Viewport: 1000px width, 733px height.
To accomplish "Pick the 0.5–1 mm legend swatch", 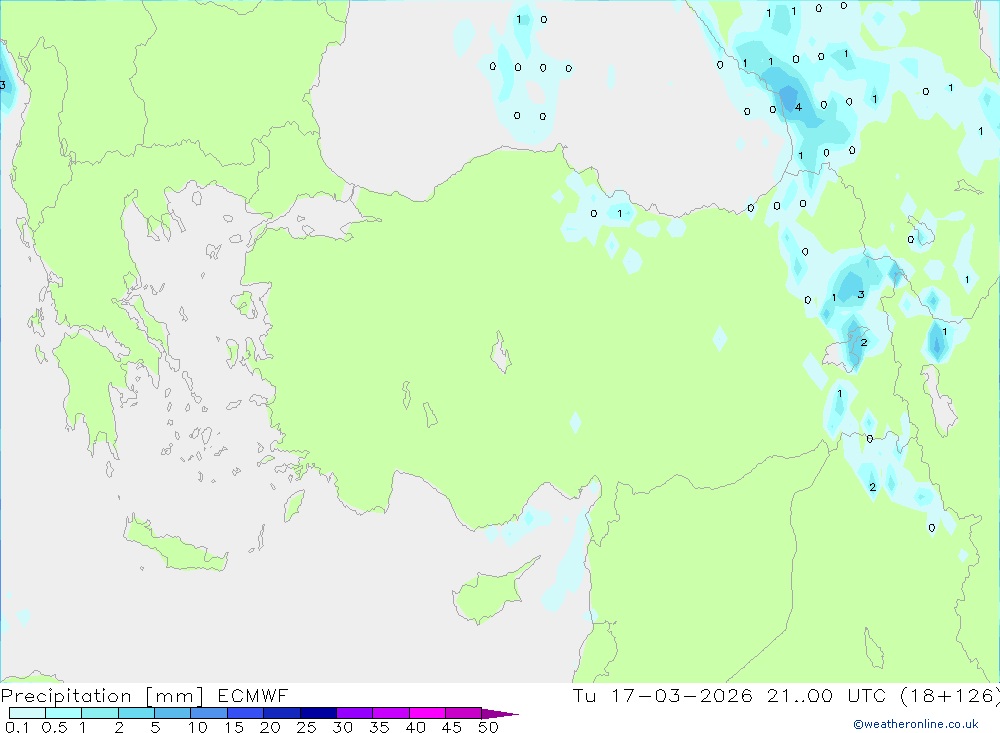I will [63, 713].
